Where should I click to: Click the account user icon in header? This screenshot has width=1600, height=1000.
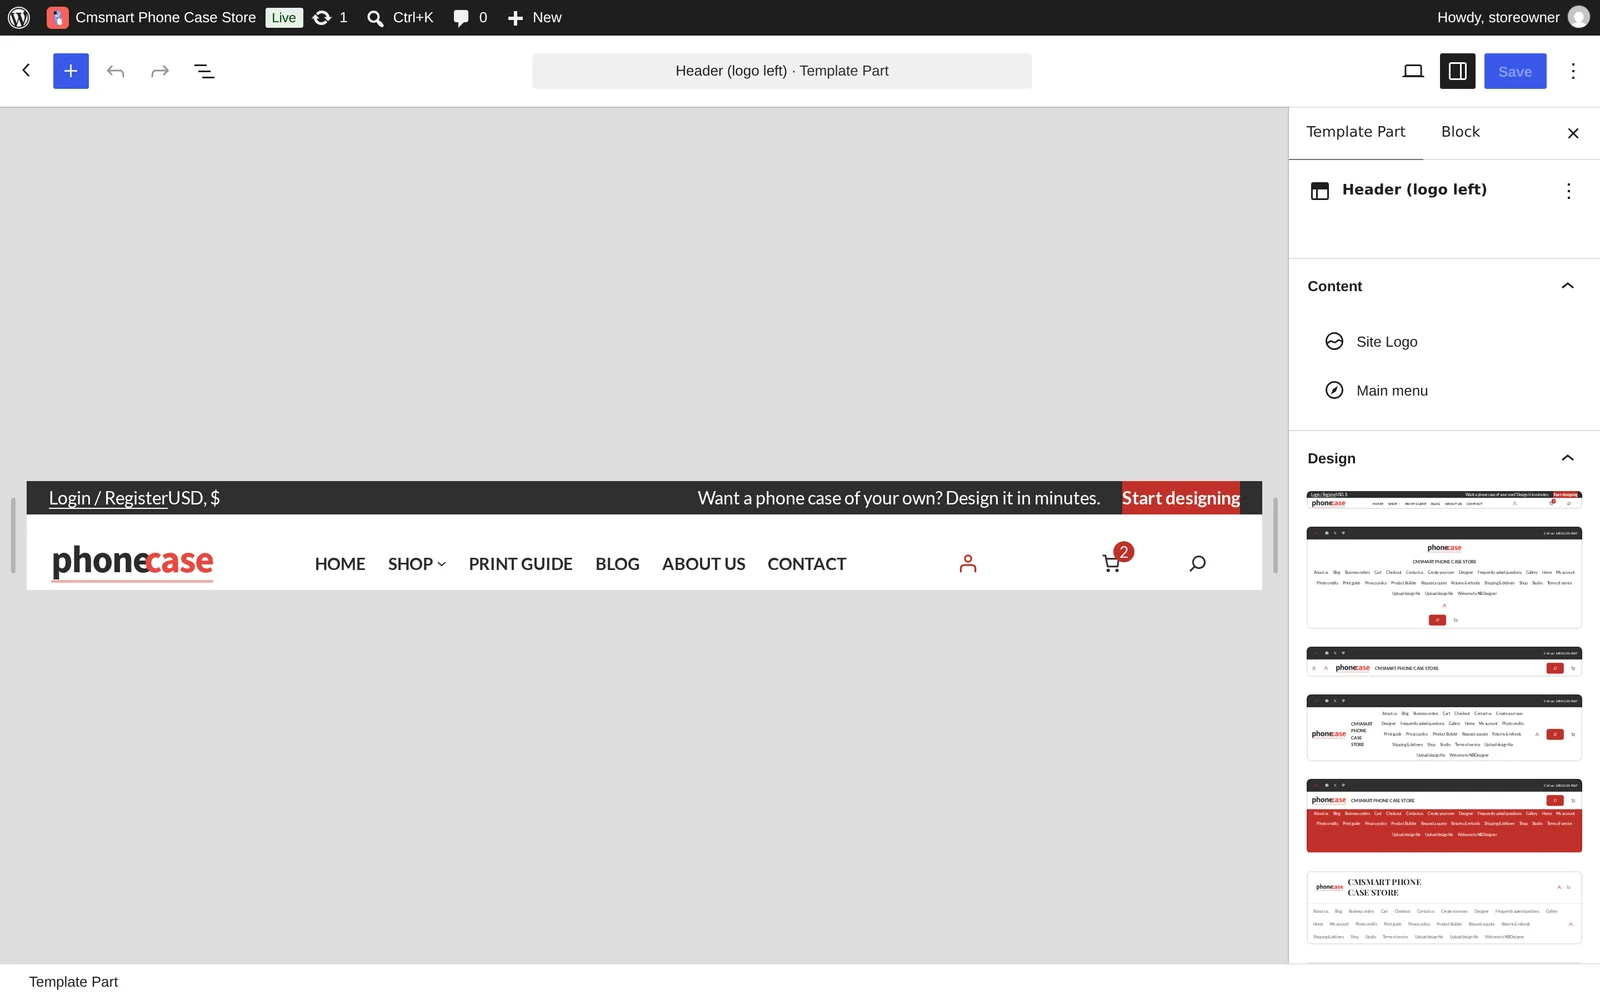pyautogui.click(x=968, y=564)
